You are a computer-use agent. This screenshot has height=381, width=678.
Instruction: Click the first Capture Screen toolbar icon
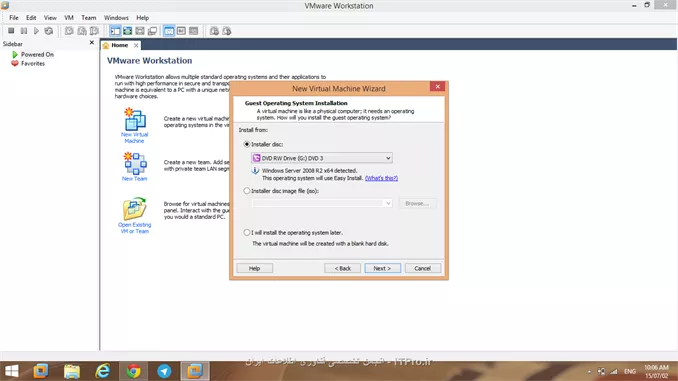[214, 31]
